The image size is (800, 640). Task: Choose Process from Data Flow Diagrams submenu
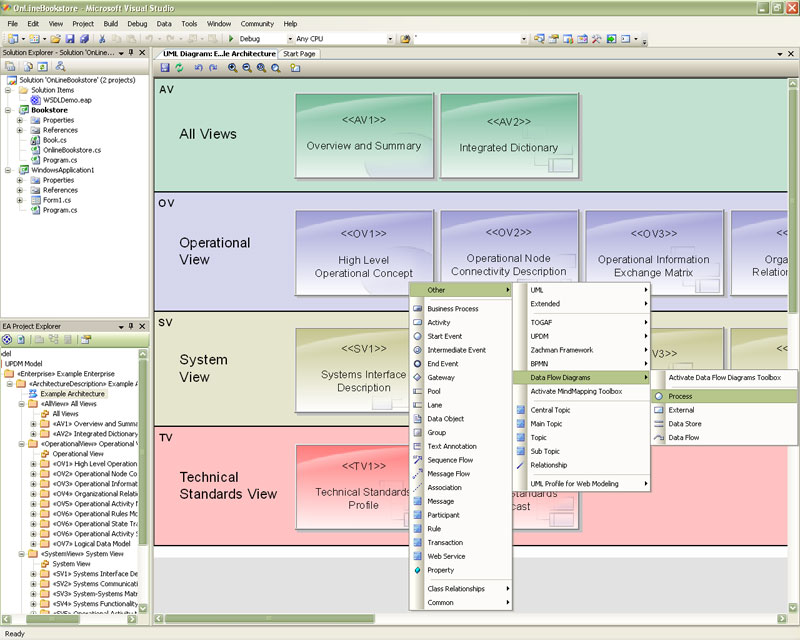tap(680, 396)
